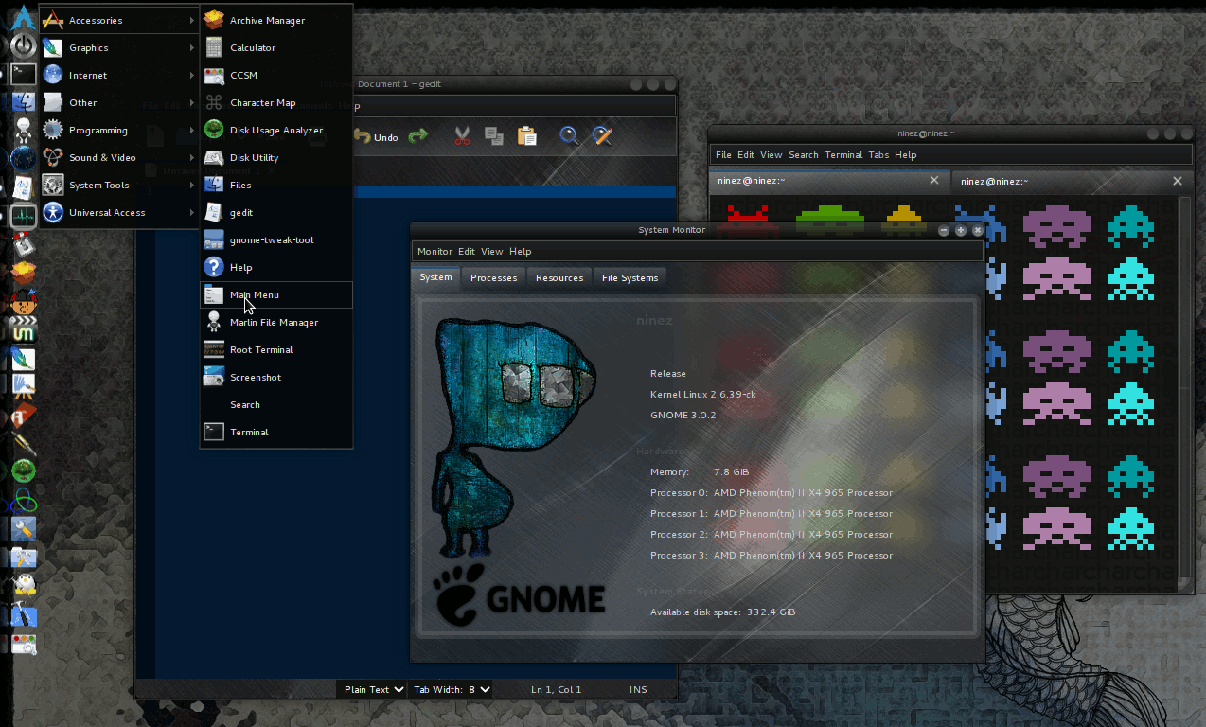1206x727 pixels.
Task: Launch Disk Usage Analyzer
Action: pos(276,130)
